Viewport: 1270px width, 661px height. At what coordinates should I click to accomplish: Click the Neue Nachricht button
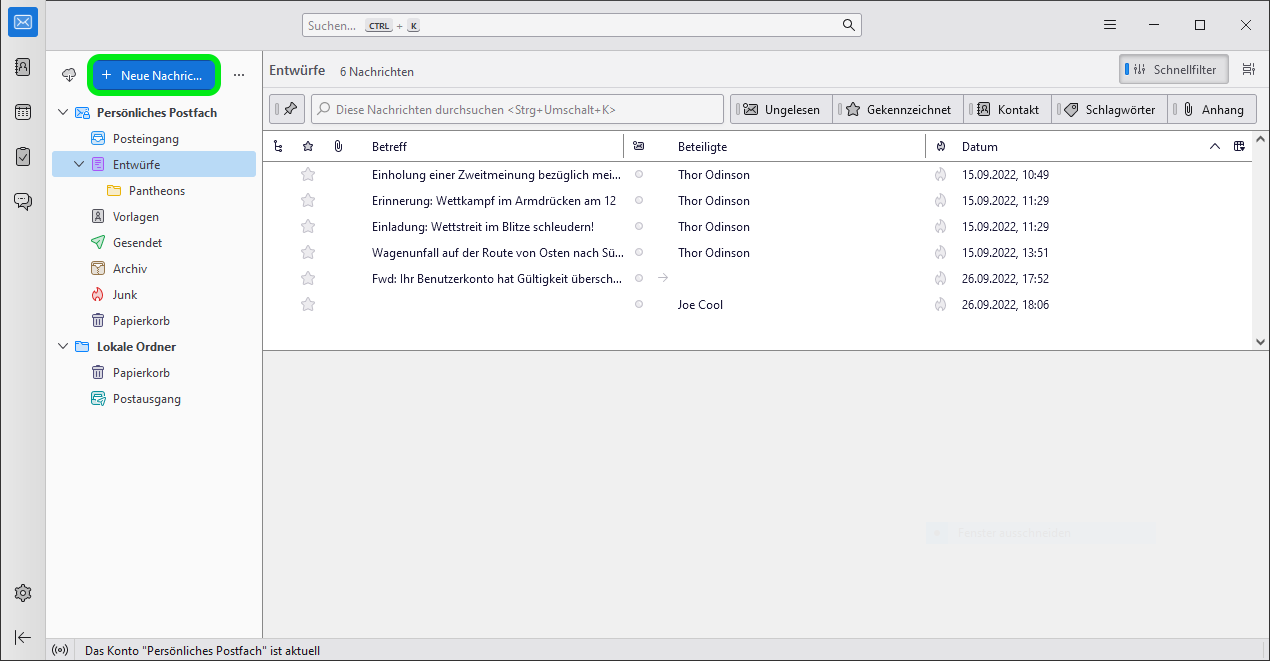[x=154, y=75]
